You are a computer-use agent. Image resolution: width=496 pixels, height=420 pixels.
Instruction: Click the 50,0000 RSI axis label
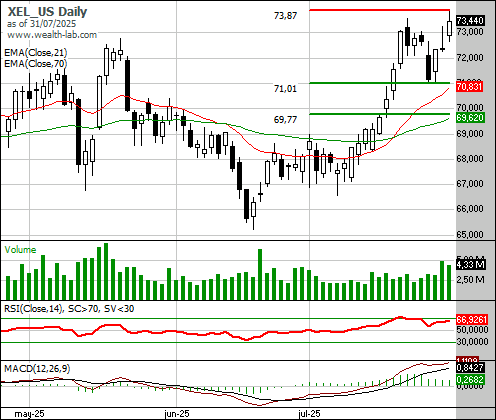coord(472,330)
